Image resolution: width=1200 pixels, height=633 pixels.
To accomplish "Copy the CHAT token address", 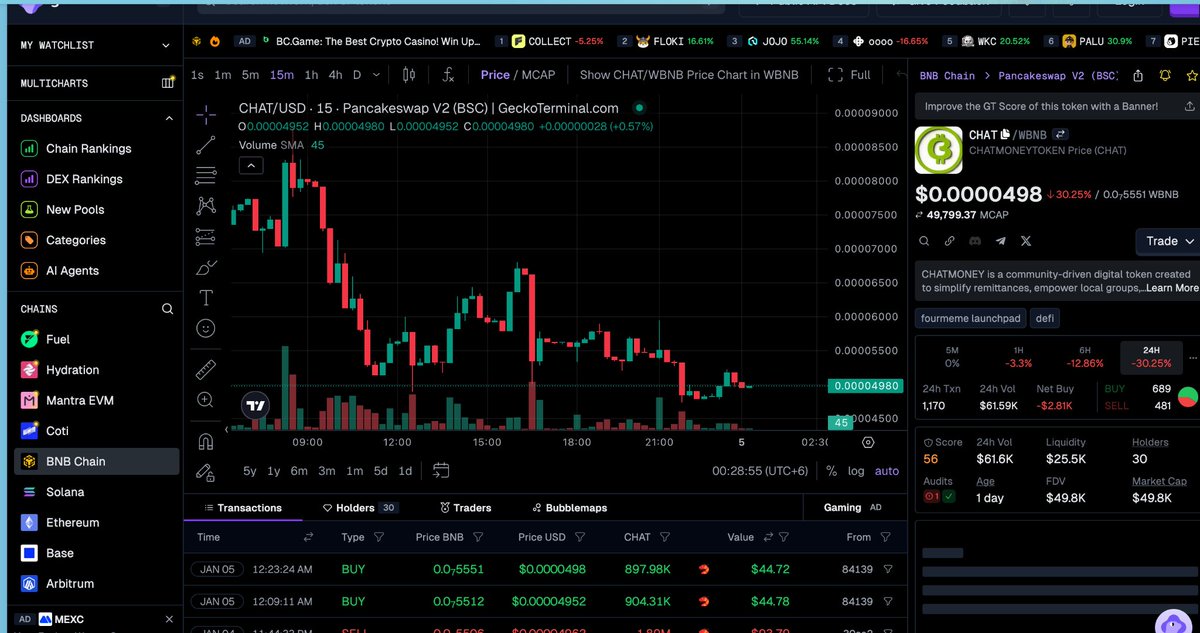I will (1006, 134).
